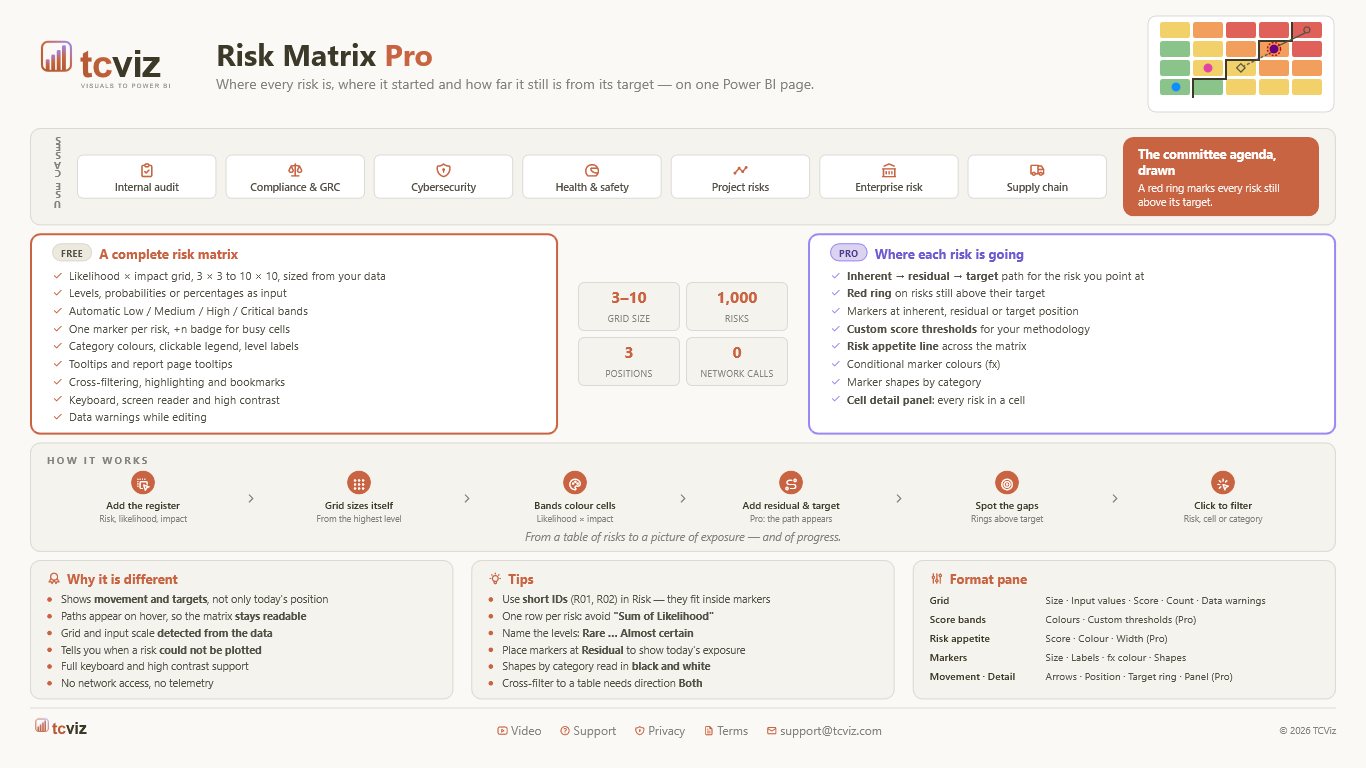Click the 3–10 grid size stat tile

point(629,306)
